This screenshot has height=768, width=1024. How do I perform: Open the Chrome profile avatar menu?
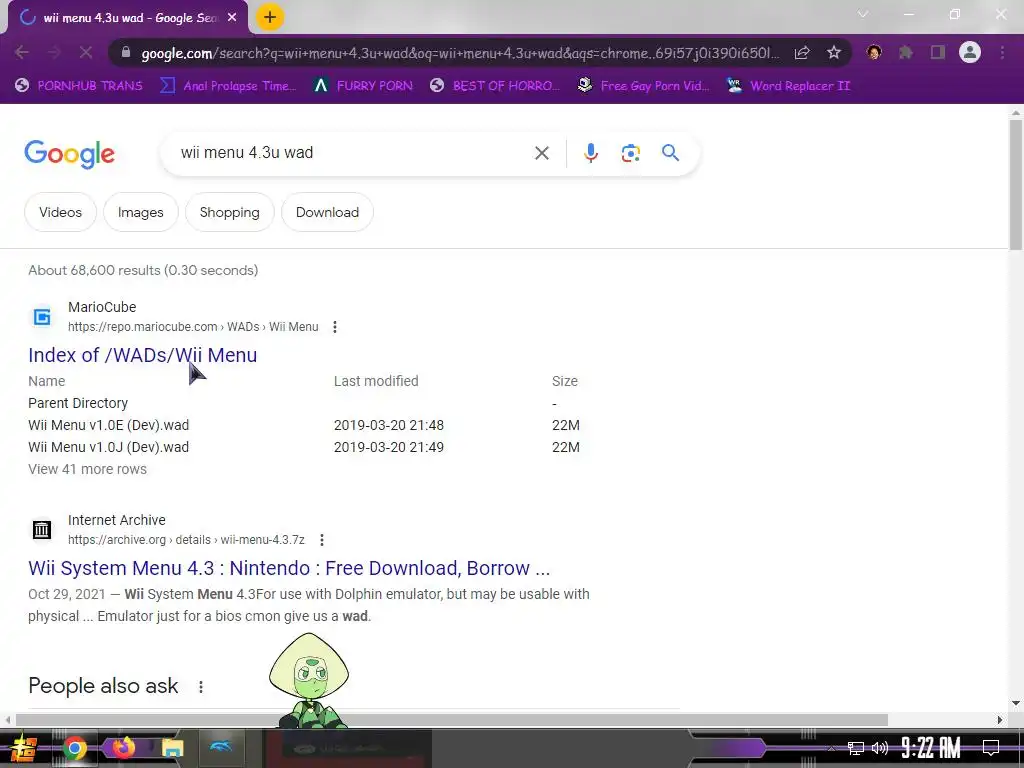point(970,52)
